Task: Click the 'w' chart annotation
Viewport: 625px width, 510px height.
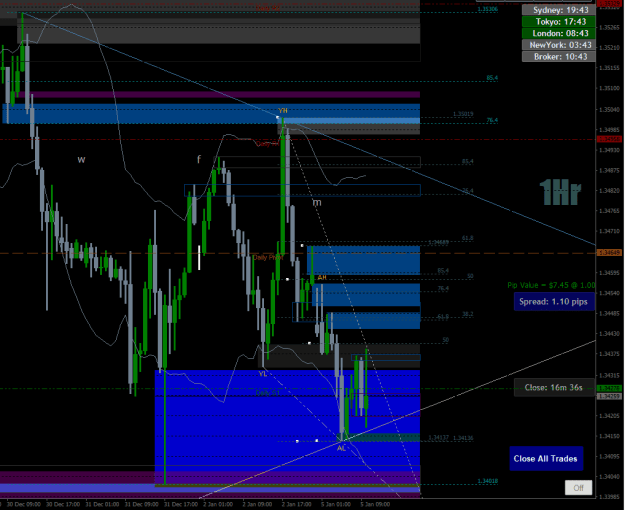Action: (x=81, y=159)
